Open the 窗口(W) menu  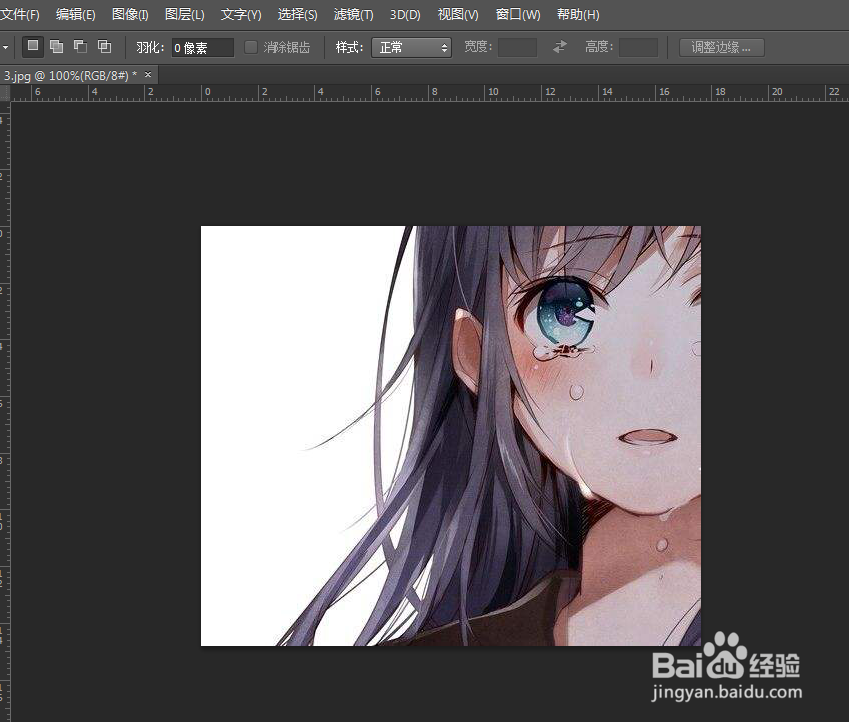(518, 15)
